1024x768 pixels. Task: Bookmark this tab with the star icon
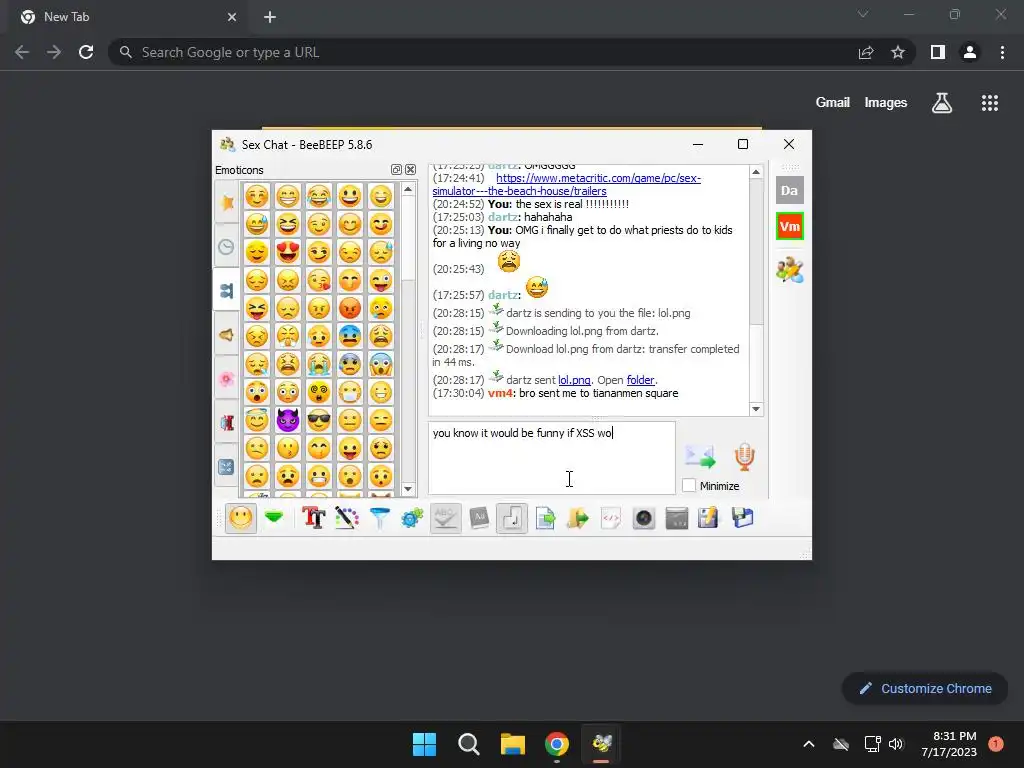tap(898, 52)
